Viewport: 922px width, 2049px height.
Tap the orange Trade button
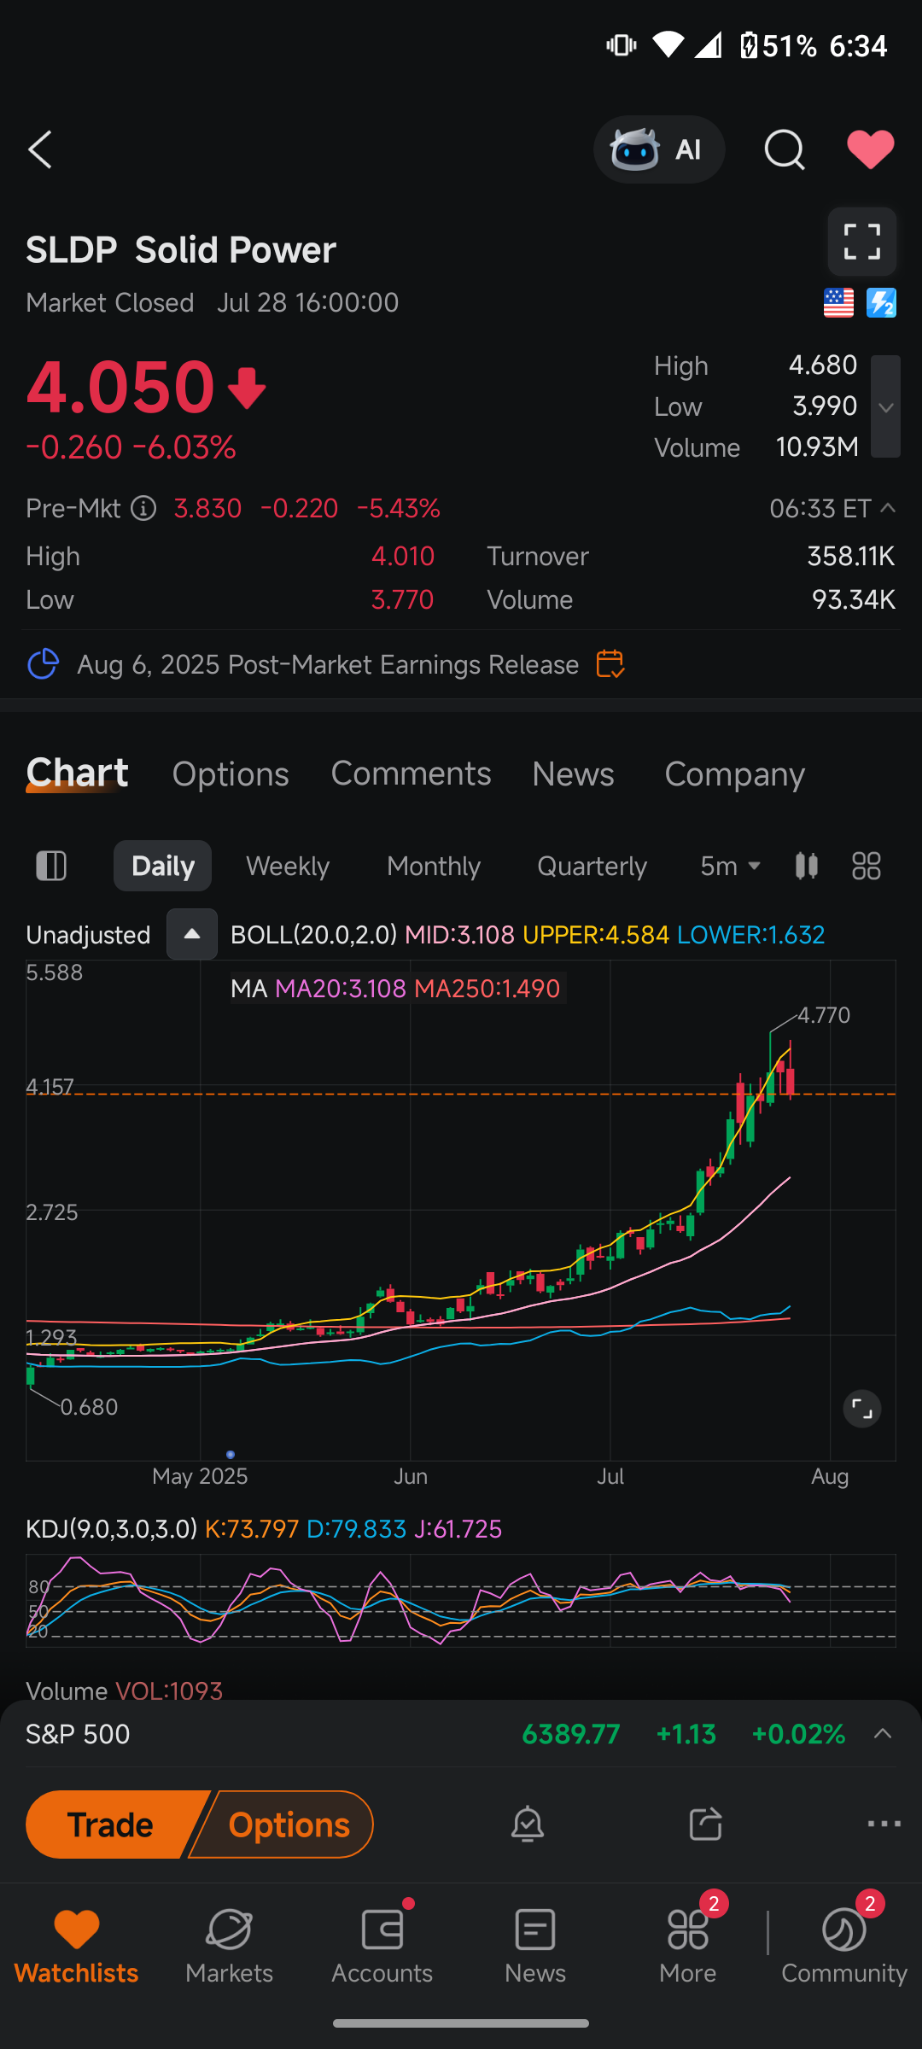tap(111, 1825)
